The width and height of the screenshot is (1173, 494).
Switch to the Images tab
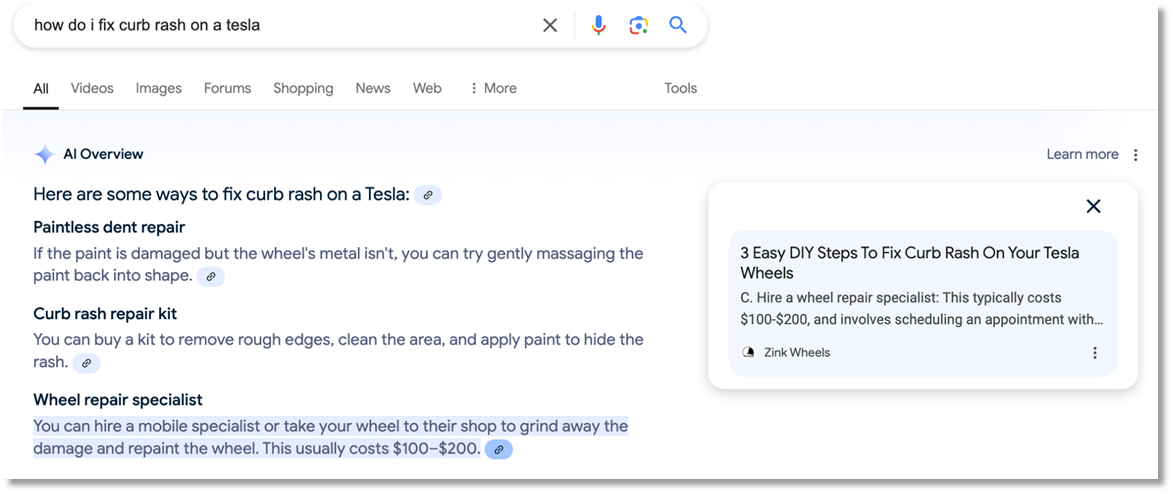point(159,88)
